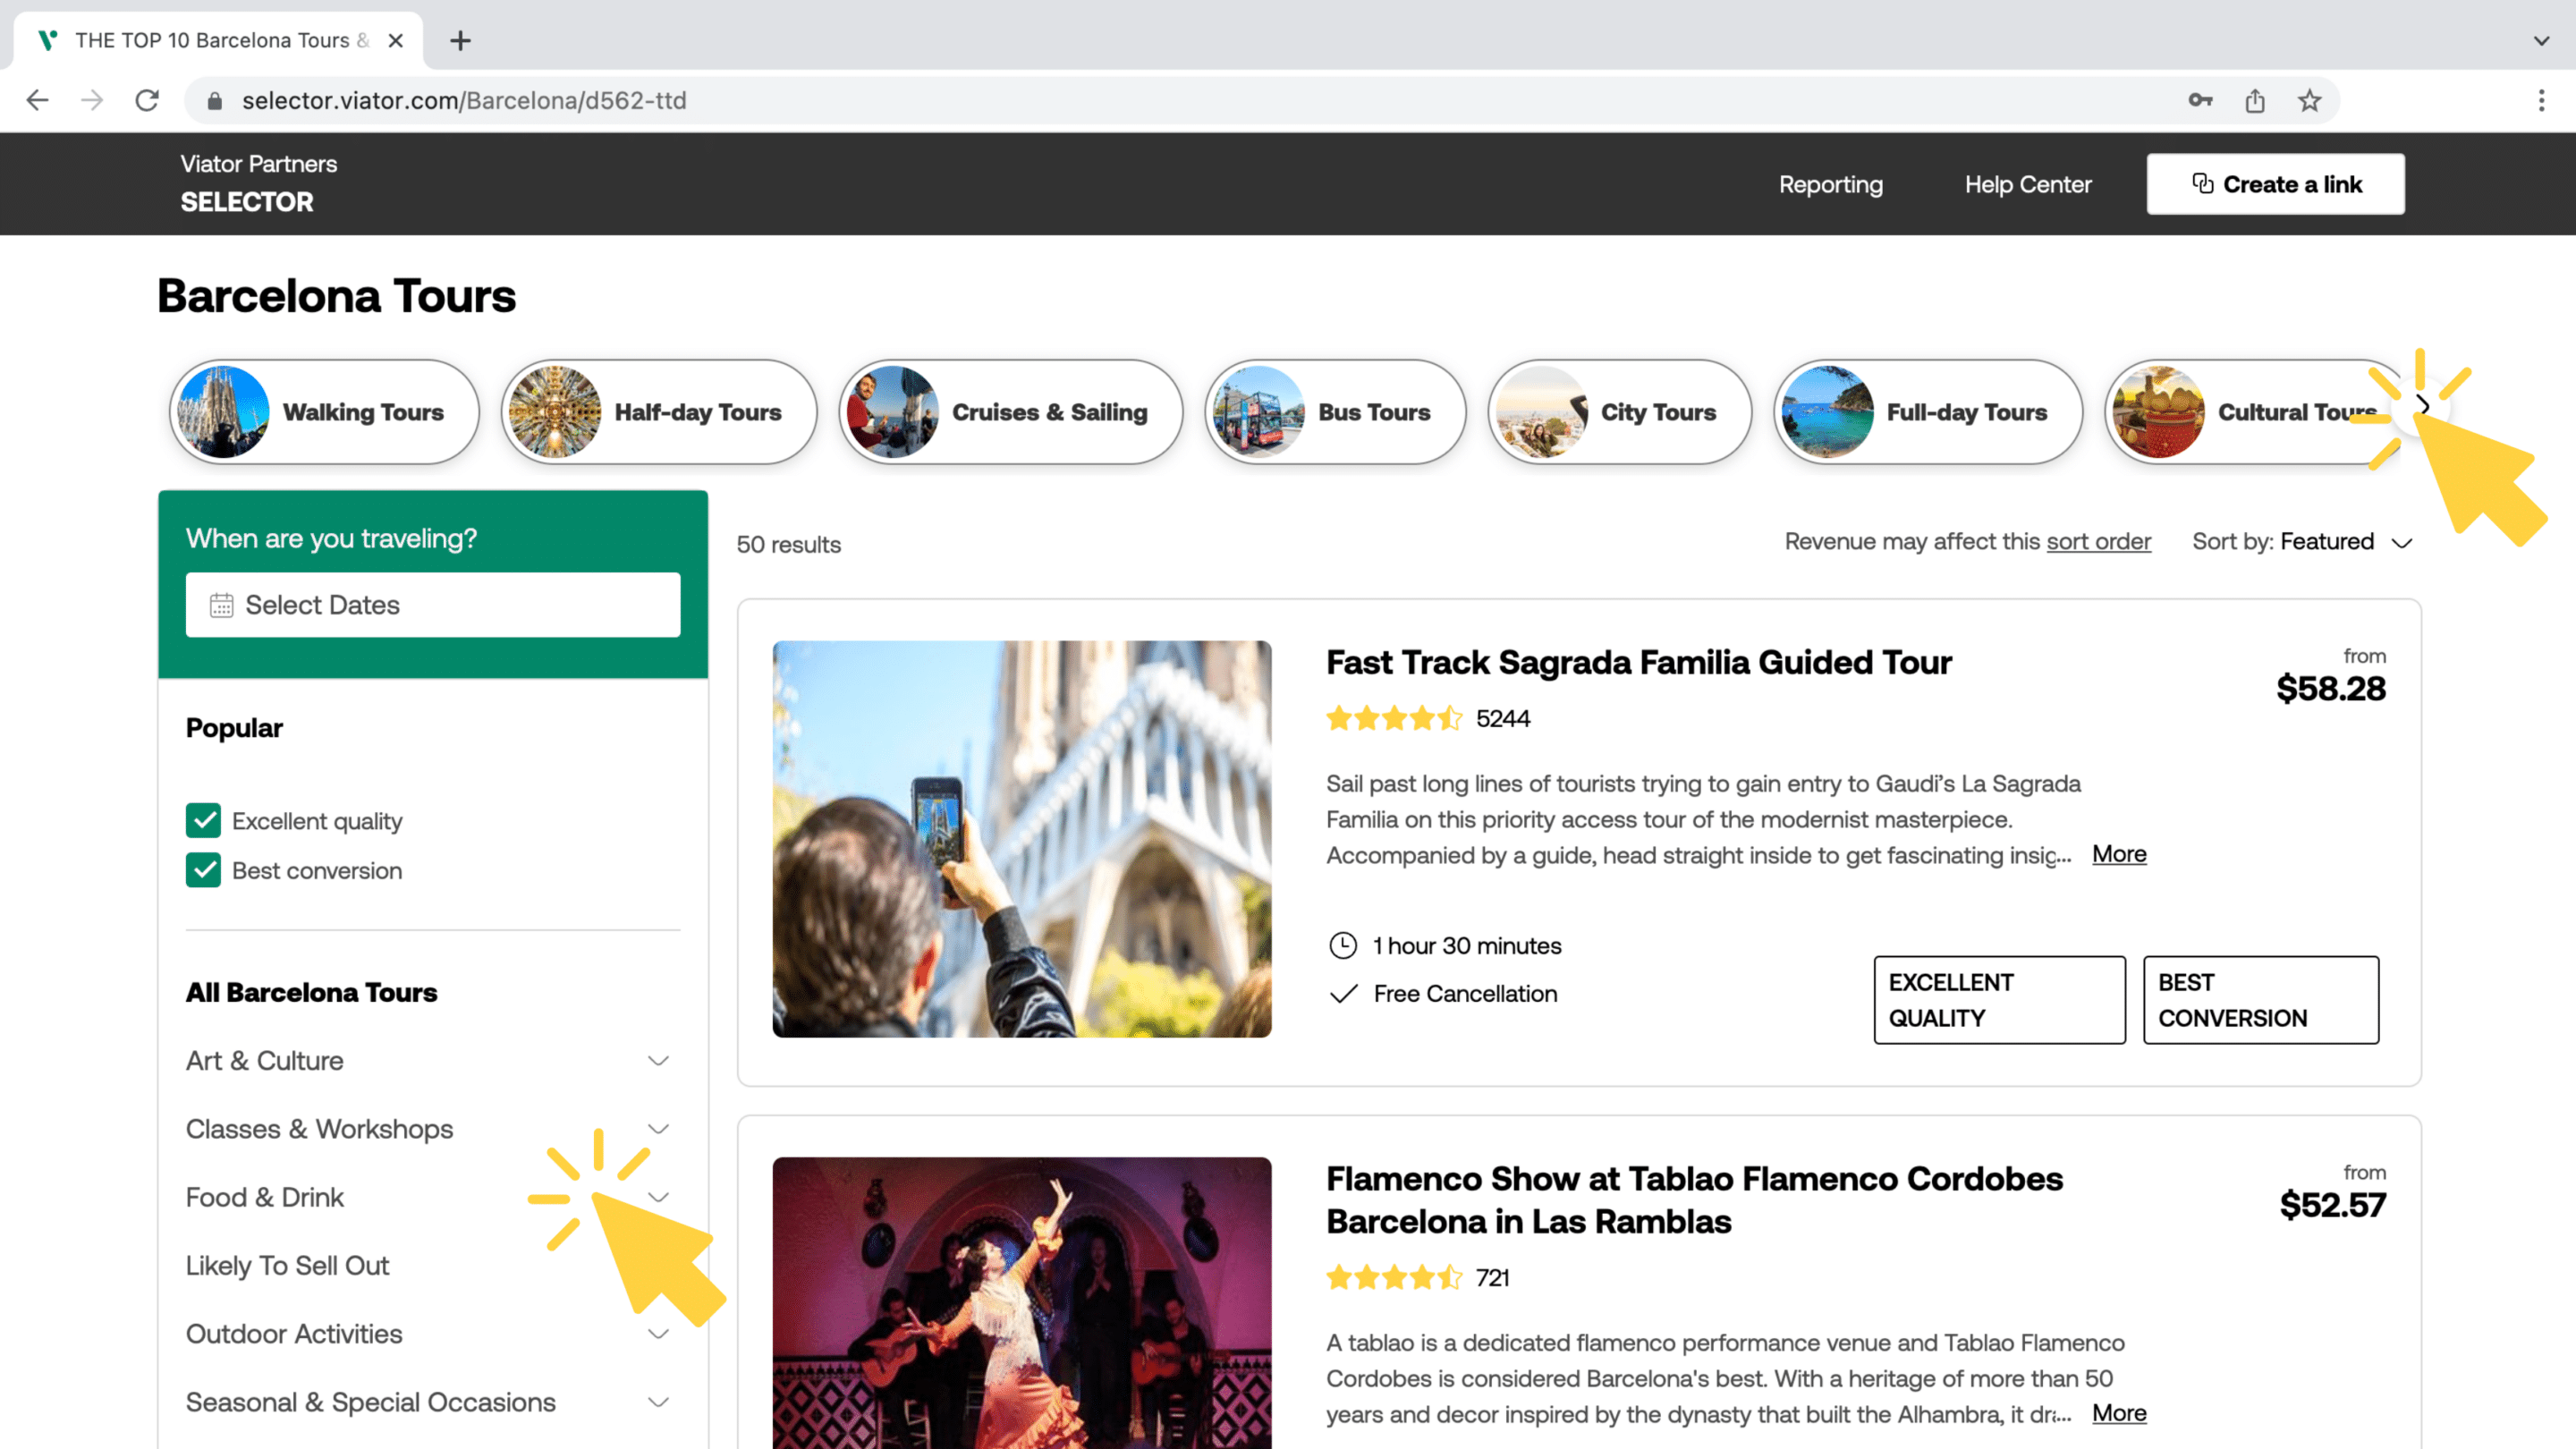The width and height of the screenshot is (2576, 1449).
Task: Select the Bus Tours category chip
Action: click(1335, 412)
